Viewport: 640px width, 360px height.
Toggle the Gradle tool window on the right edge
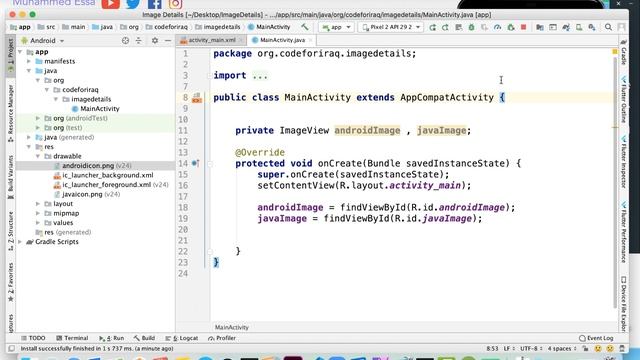[x=624, y=53]
